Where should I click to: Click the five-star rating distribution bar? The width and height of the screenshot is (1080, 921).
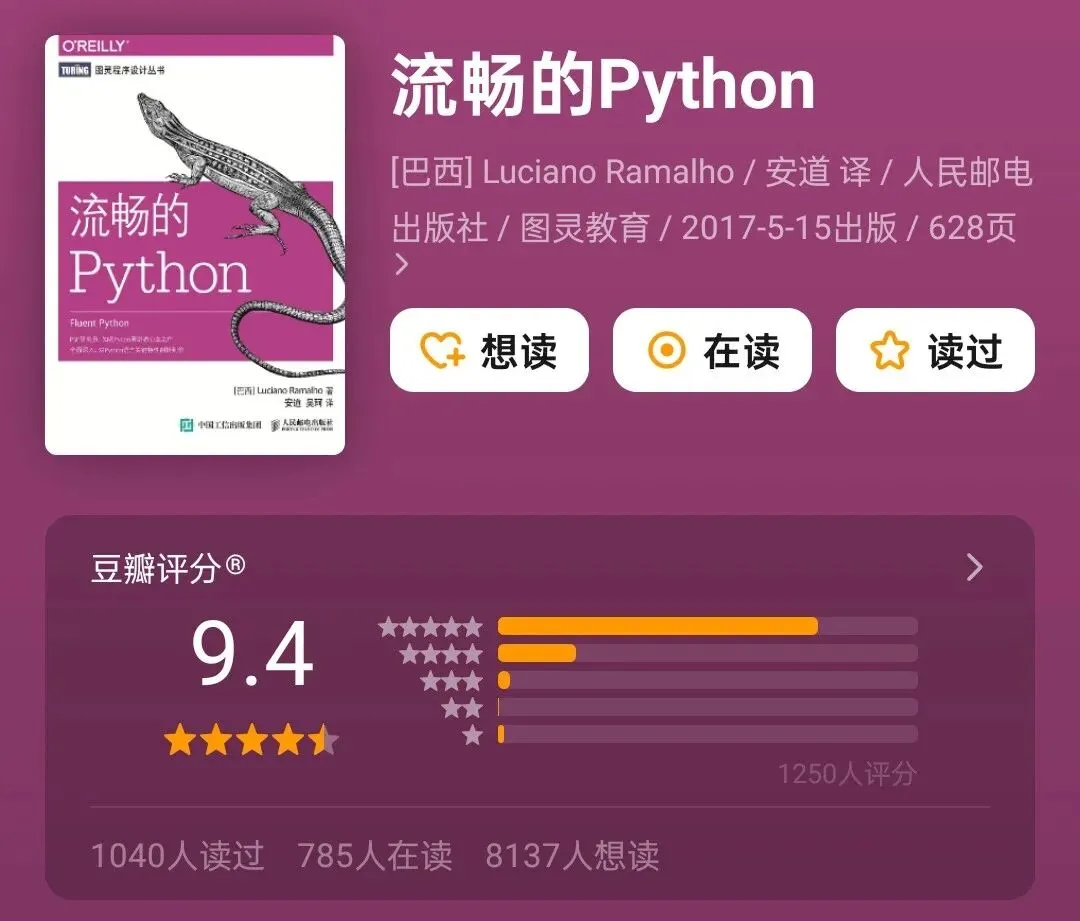[x=707, y=626]
